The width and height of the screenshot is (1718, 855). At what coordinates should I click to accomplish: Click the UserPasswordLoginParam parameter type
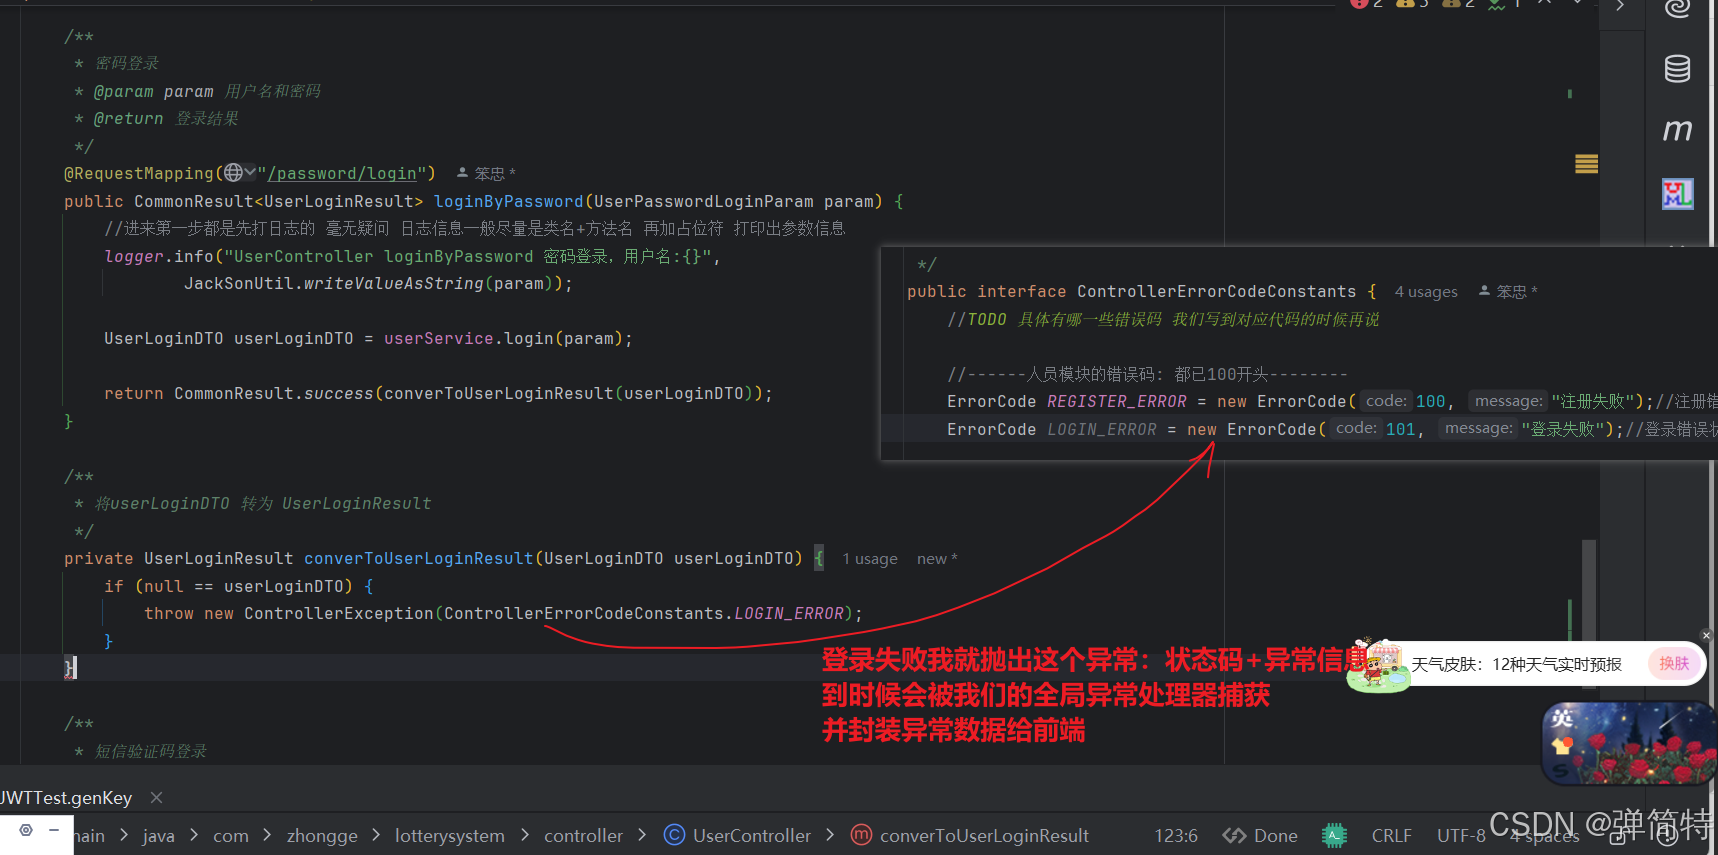(703, 201)
